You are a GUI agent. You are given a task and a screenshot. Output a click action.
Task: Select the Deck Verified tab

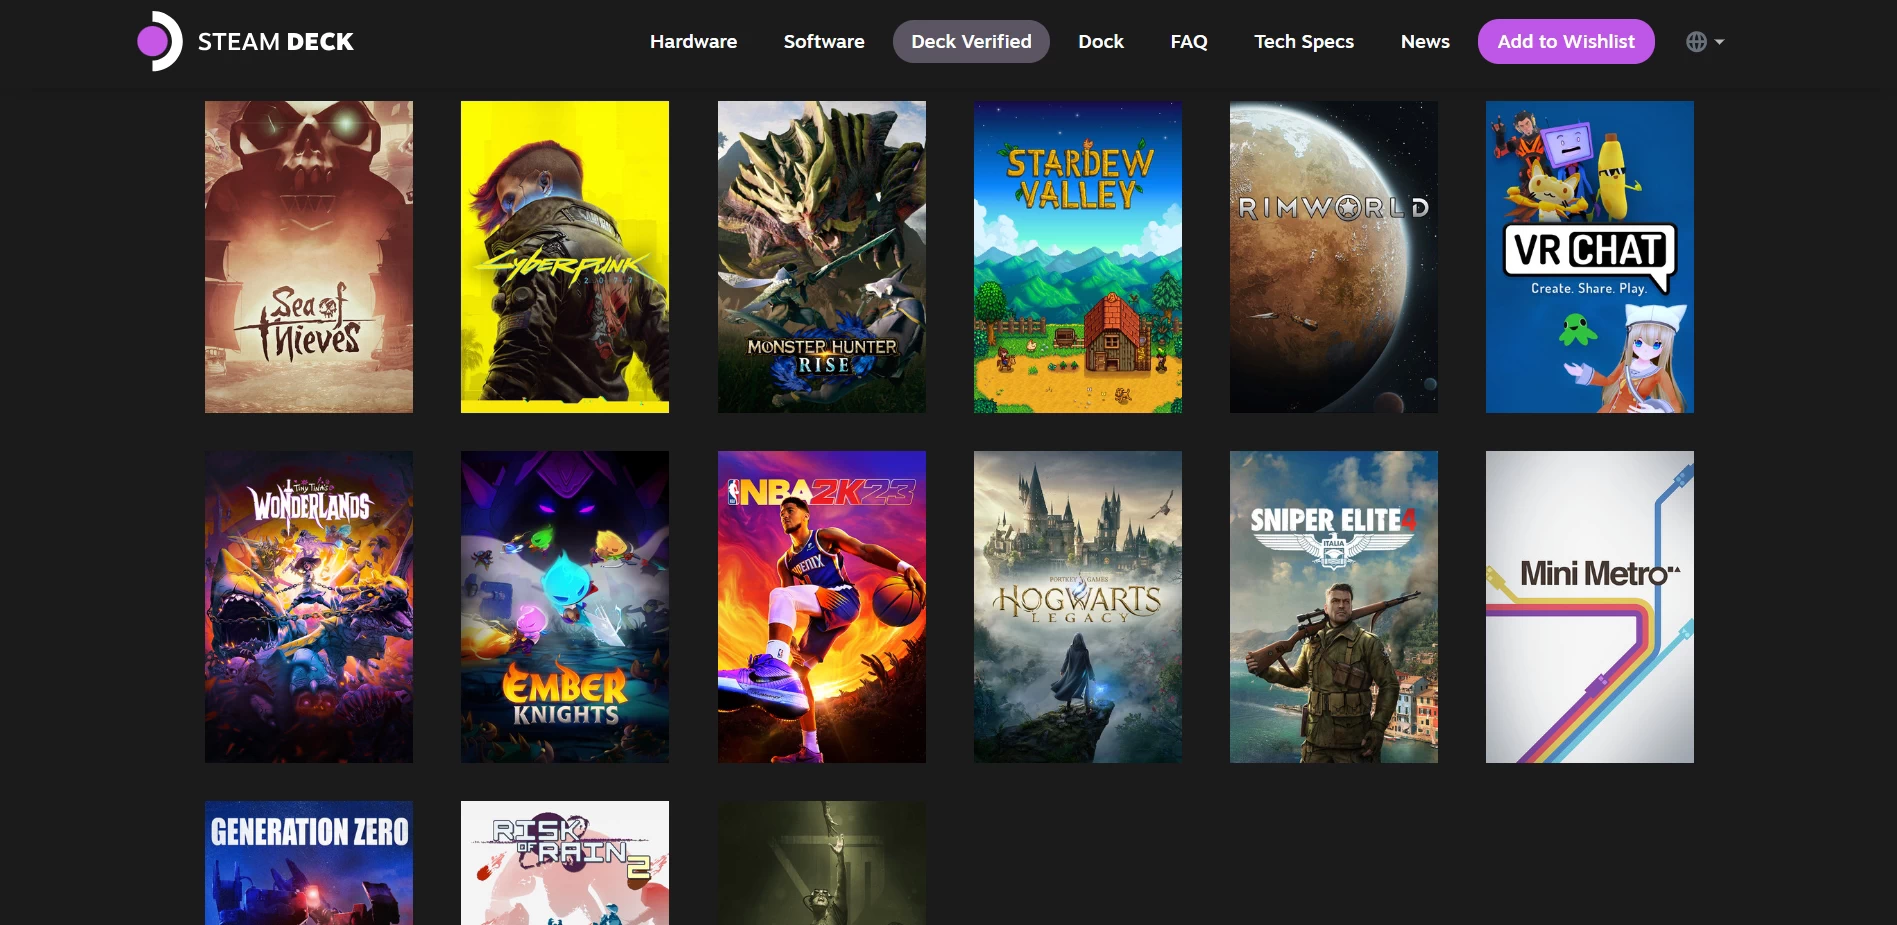(971, 42)
